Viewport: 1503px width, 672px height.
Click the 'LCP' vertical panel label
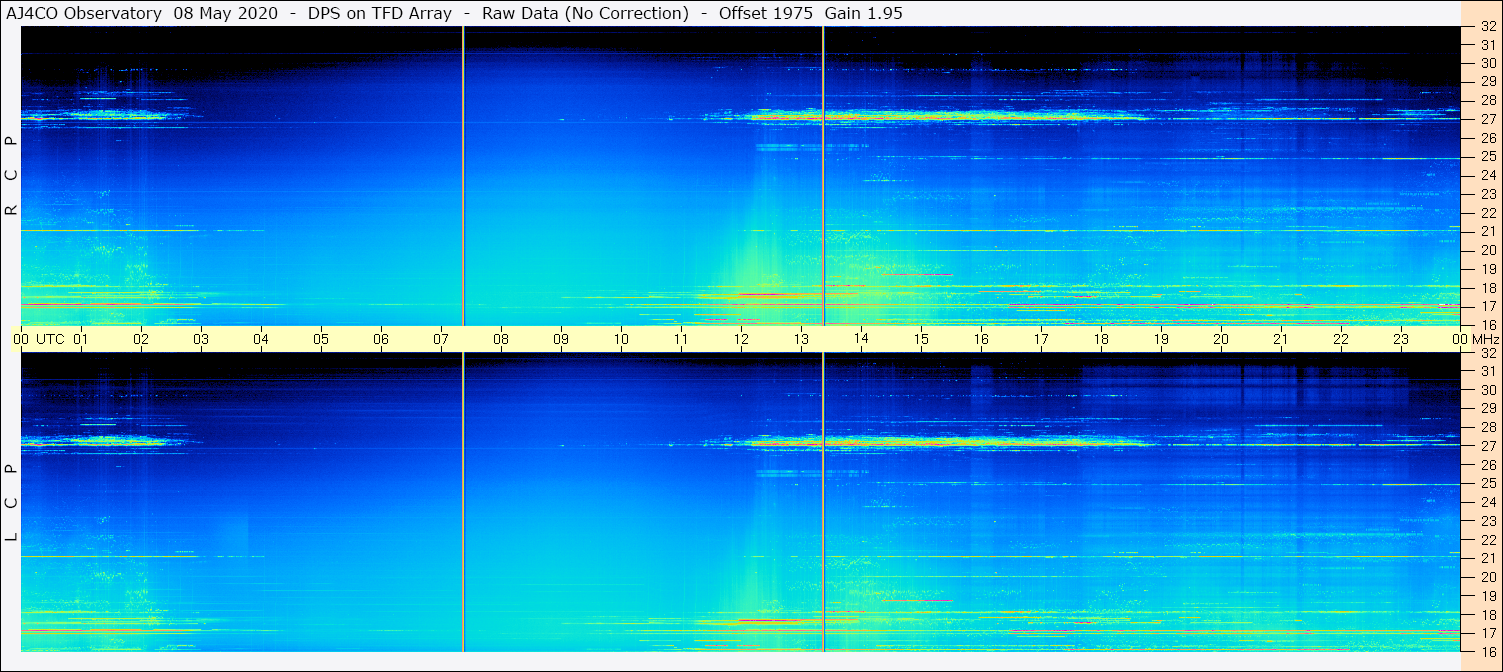(x=12, y=503)
